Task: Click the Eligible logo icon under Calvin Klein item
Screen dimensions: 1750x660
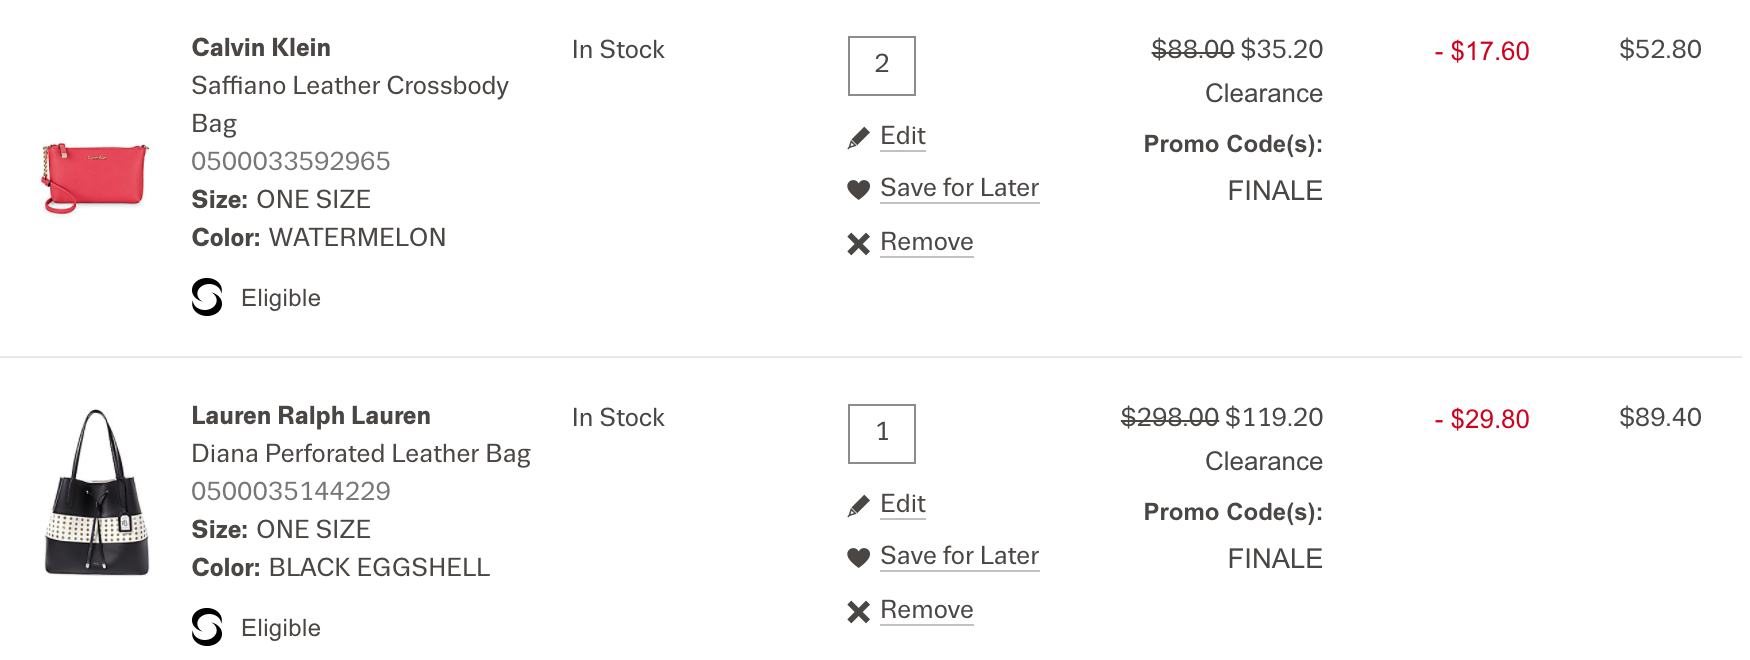Action: pos(207,297)
